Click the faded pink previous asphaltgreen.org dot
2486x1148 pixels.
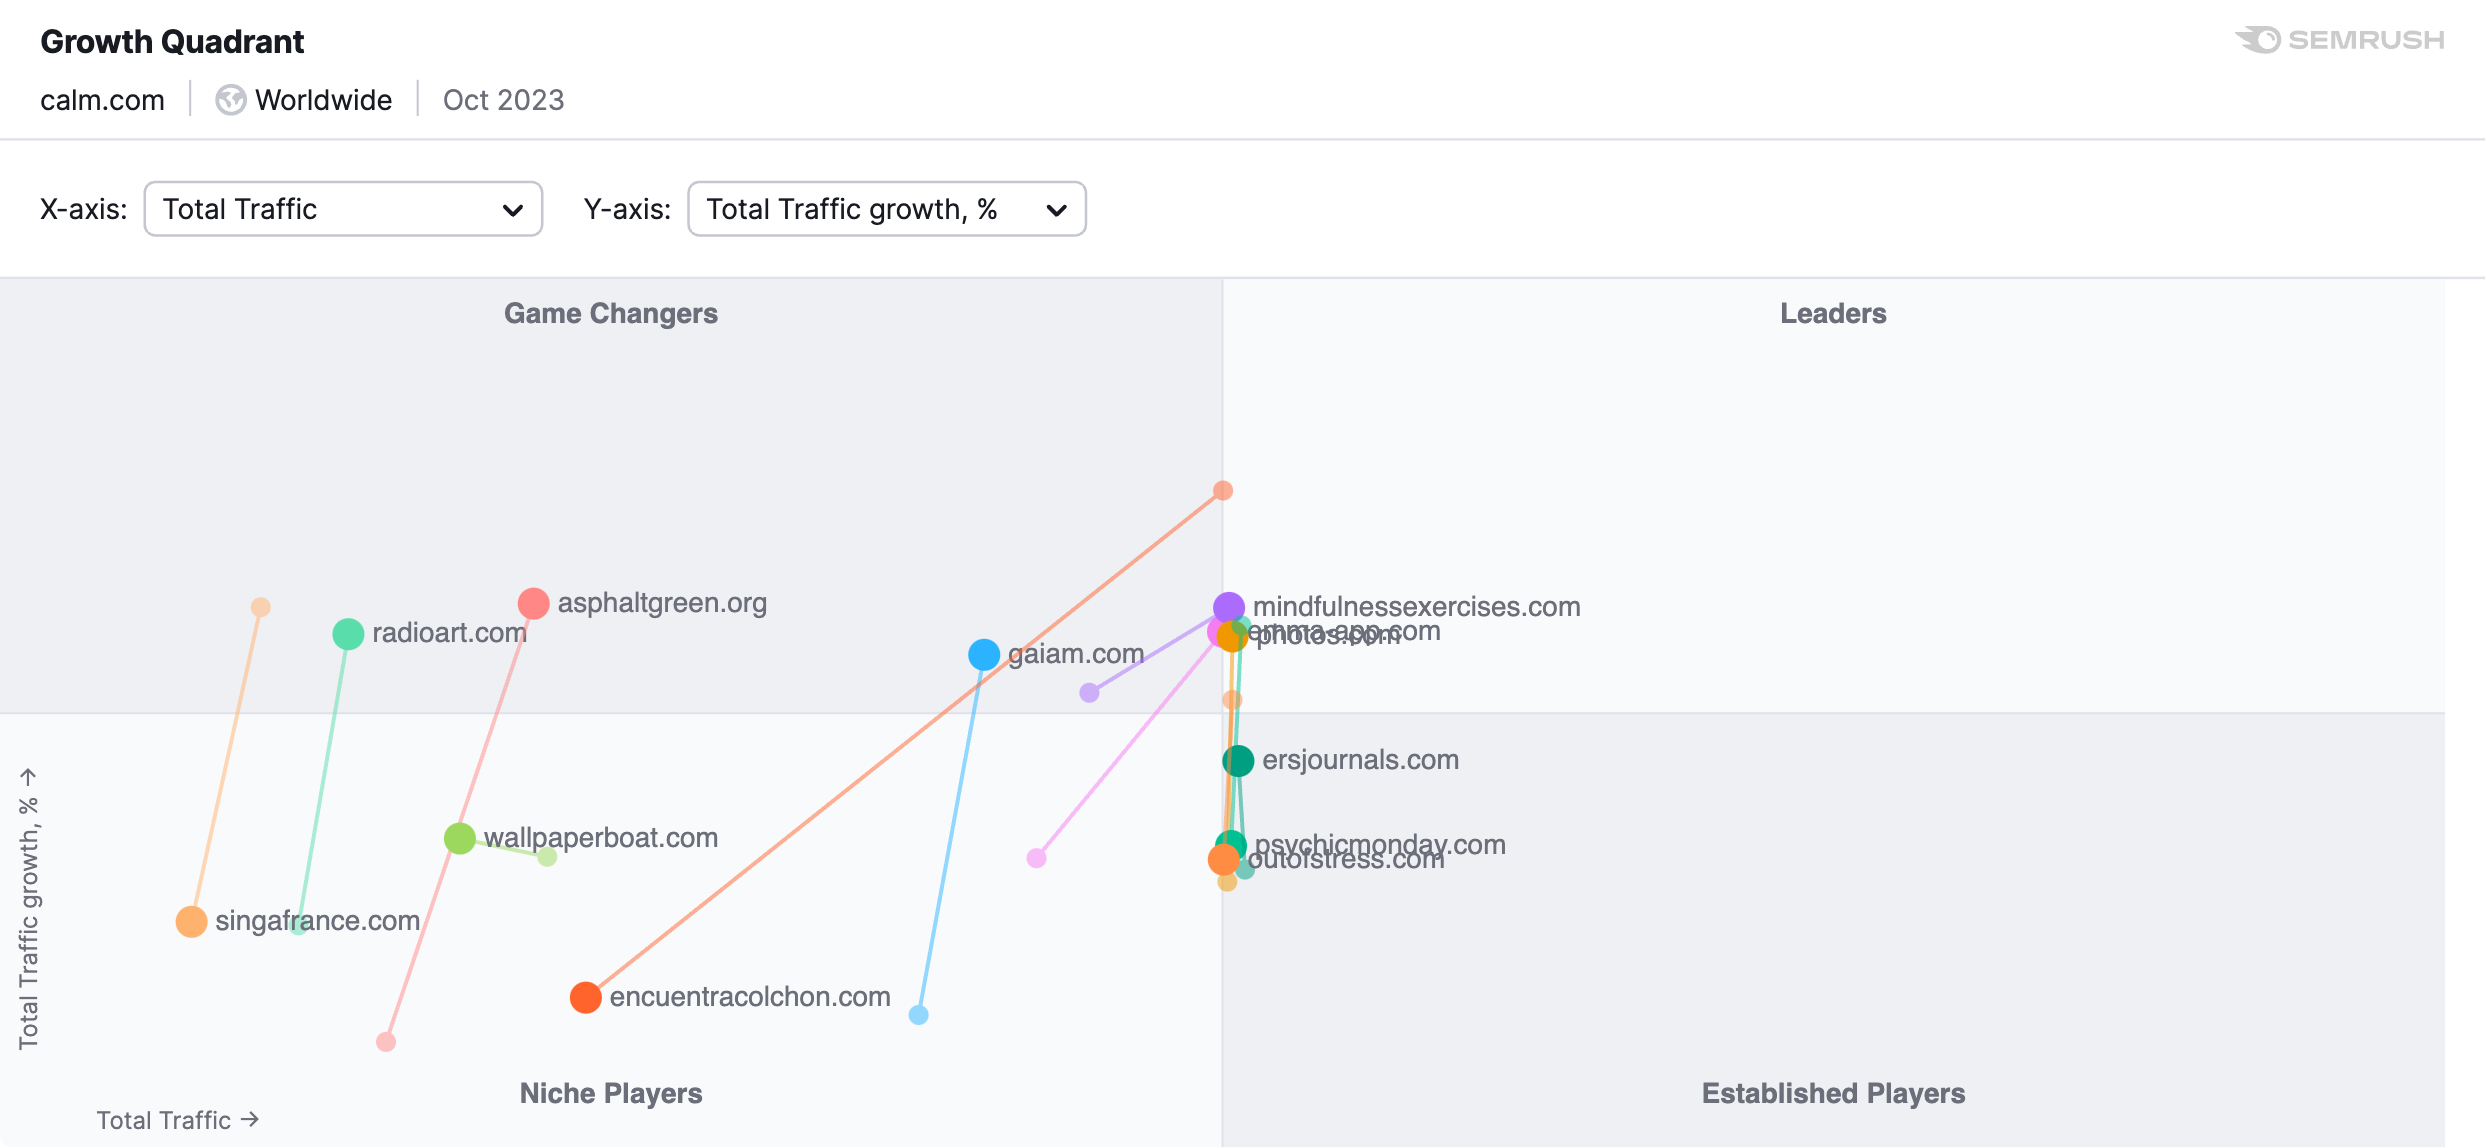(x=386, y=1042)
